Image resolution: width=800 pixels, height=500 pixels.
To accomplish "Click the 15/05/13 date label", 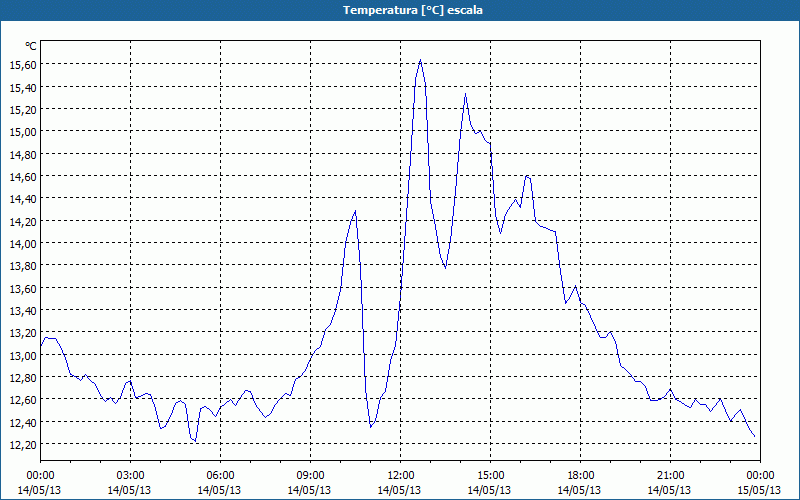I will (x=759, y=490).
